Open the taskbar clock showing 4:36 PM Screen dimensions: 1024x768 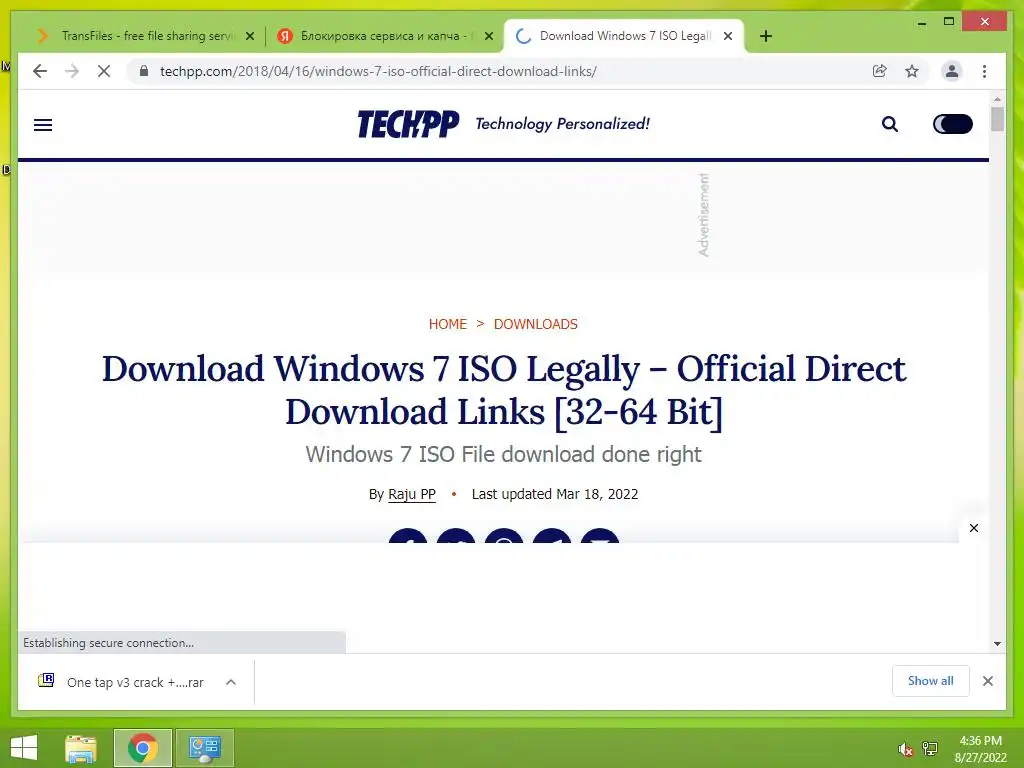980,748
